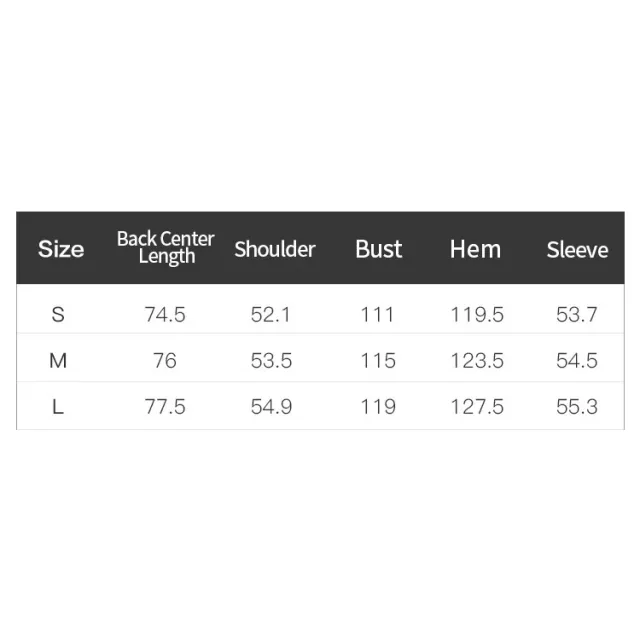Click the Bust column header
640x640 pixels.
[x=379, y=249]
